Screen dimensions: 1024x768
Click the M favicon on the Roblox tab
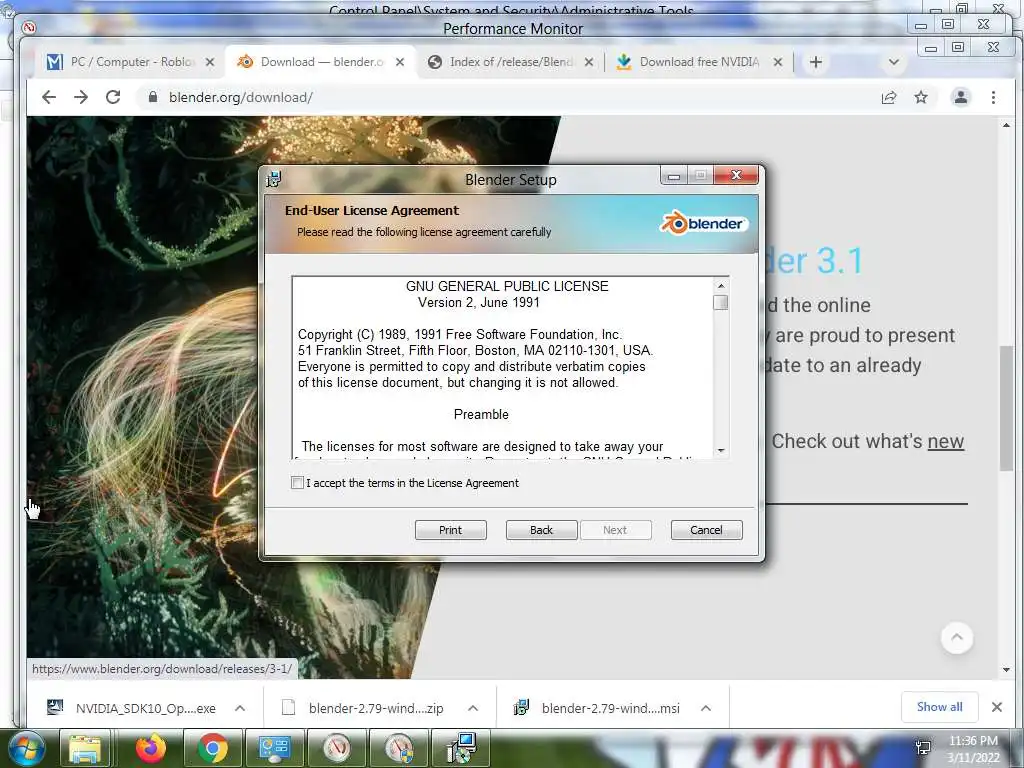pyautogui.click(x=54, y=62)
